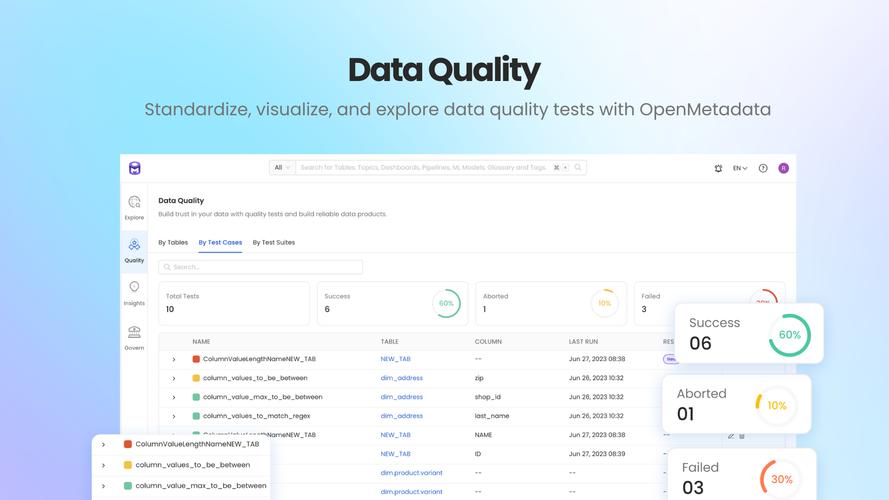This screenshot has height=500, width=889.
Task: Click the search magnifier icon in top bar
Action: click(578, 167)
